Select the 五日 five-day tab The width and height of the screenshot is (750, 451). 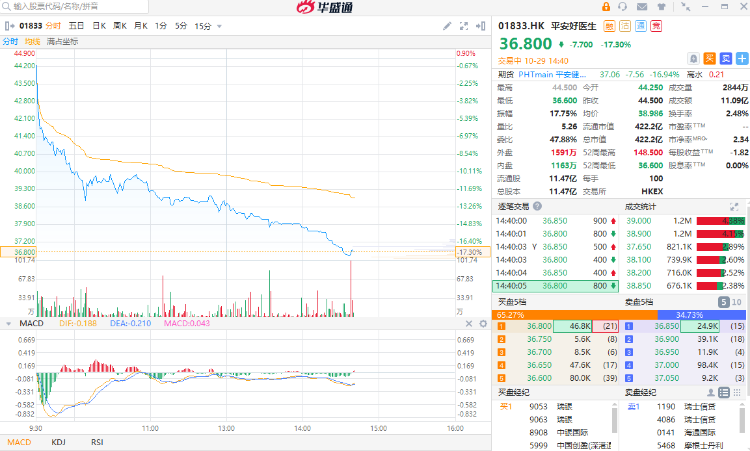pyautogui.click(x=76, y=26)
